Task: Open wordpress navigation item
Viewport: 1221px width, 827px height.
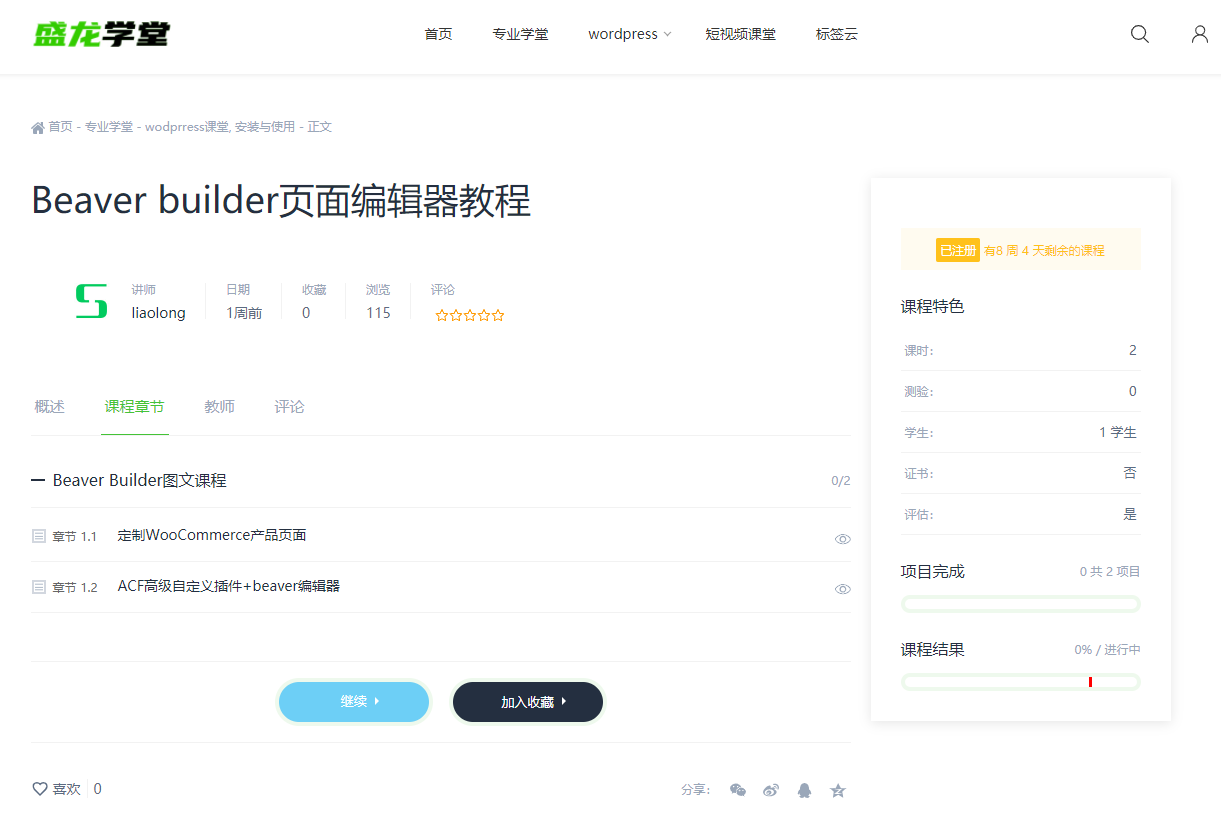Action: [x=623, y=34]
